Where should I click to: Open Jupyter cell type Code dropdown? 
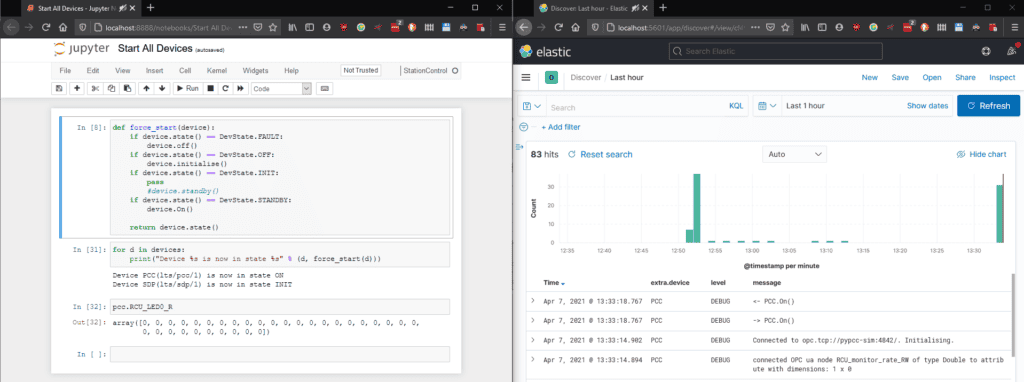point(281,88)
